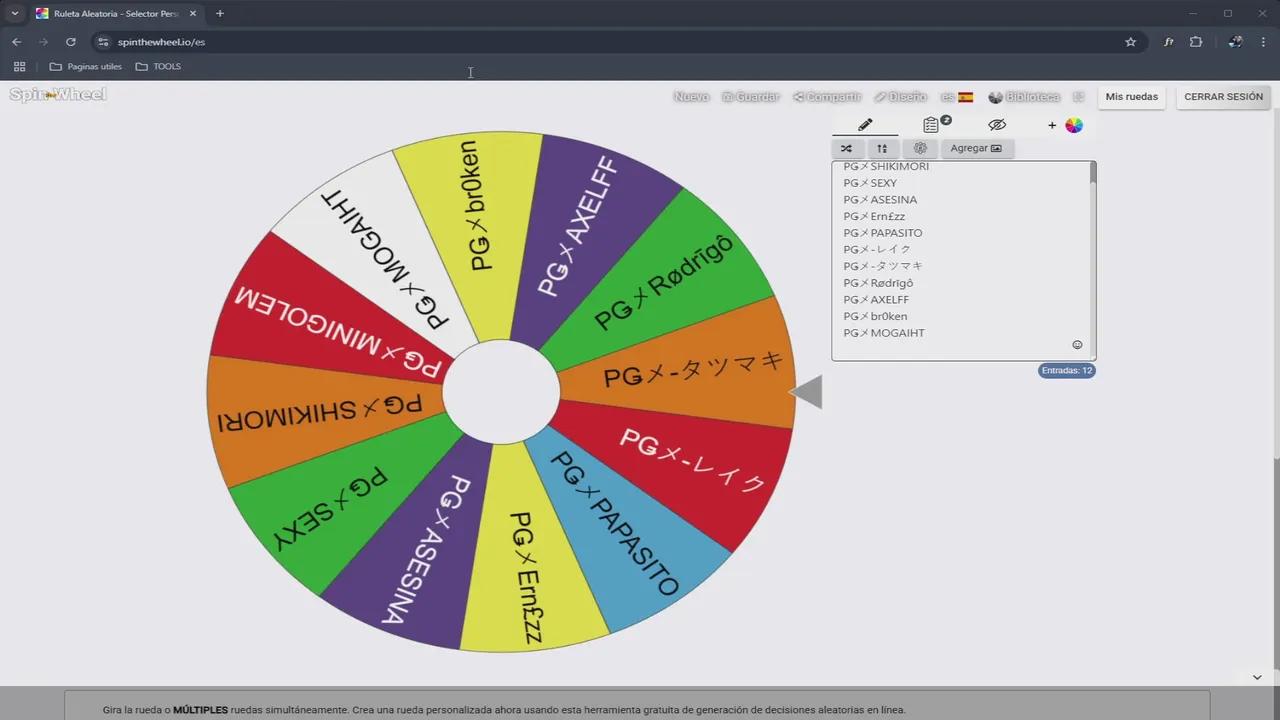This screenshot has width=1280, height=720.
Task: Click the Mis ruedas button
Action: [x=1131, y=97]
